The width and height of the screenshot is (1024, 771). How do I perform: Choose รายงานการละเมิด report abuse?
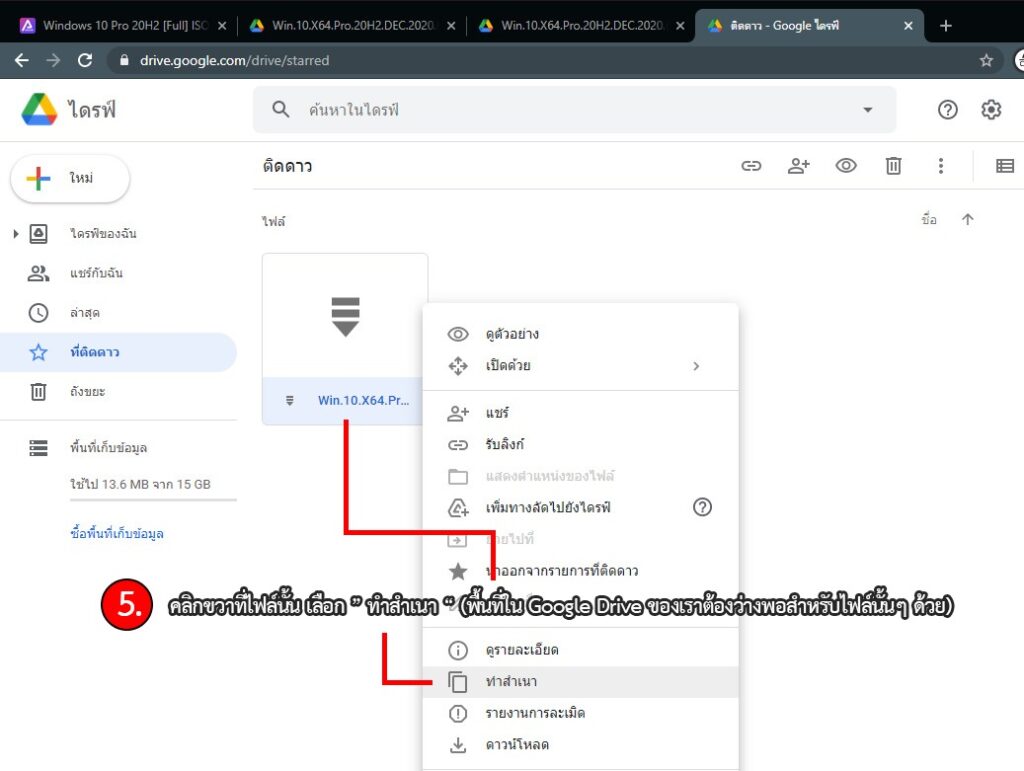coord(581,713)
